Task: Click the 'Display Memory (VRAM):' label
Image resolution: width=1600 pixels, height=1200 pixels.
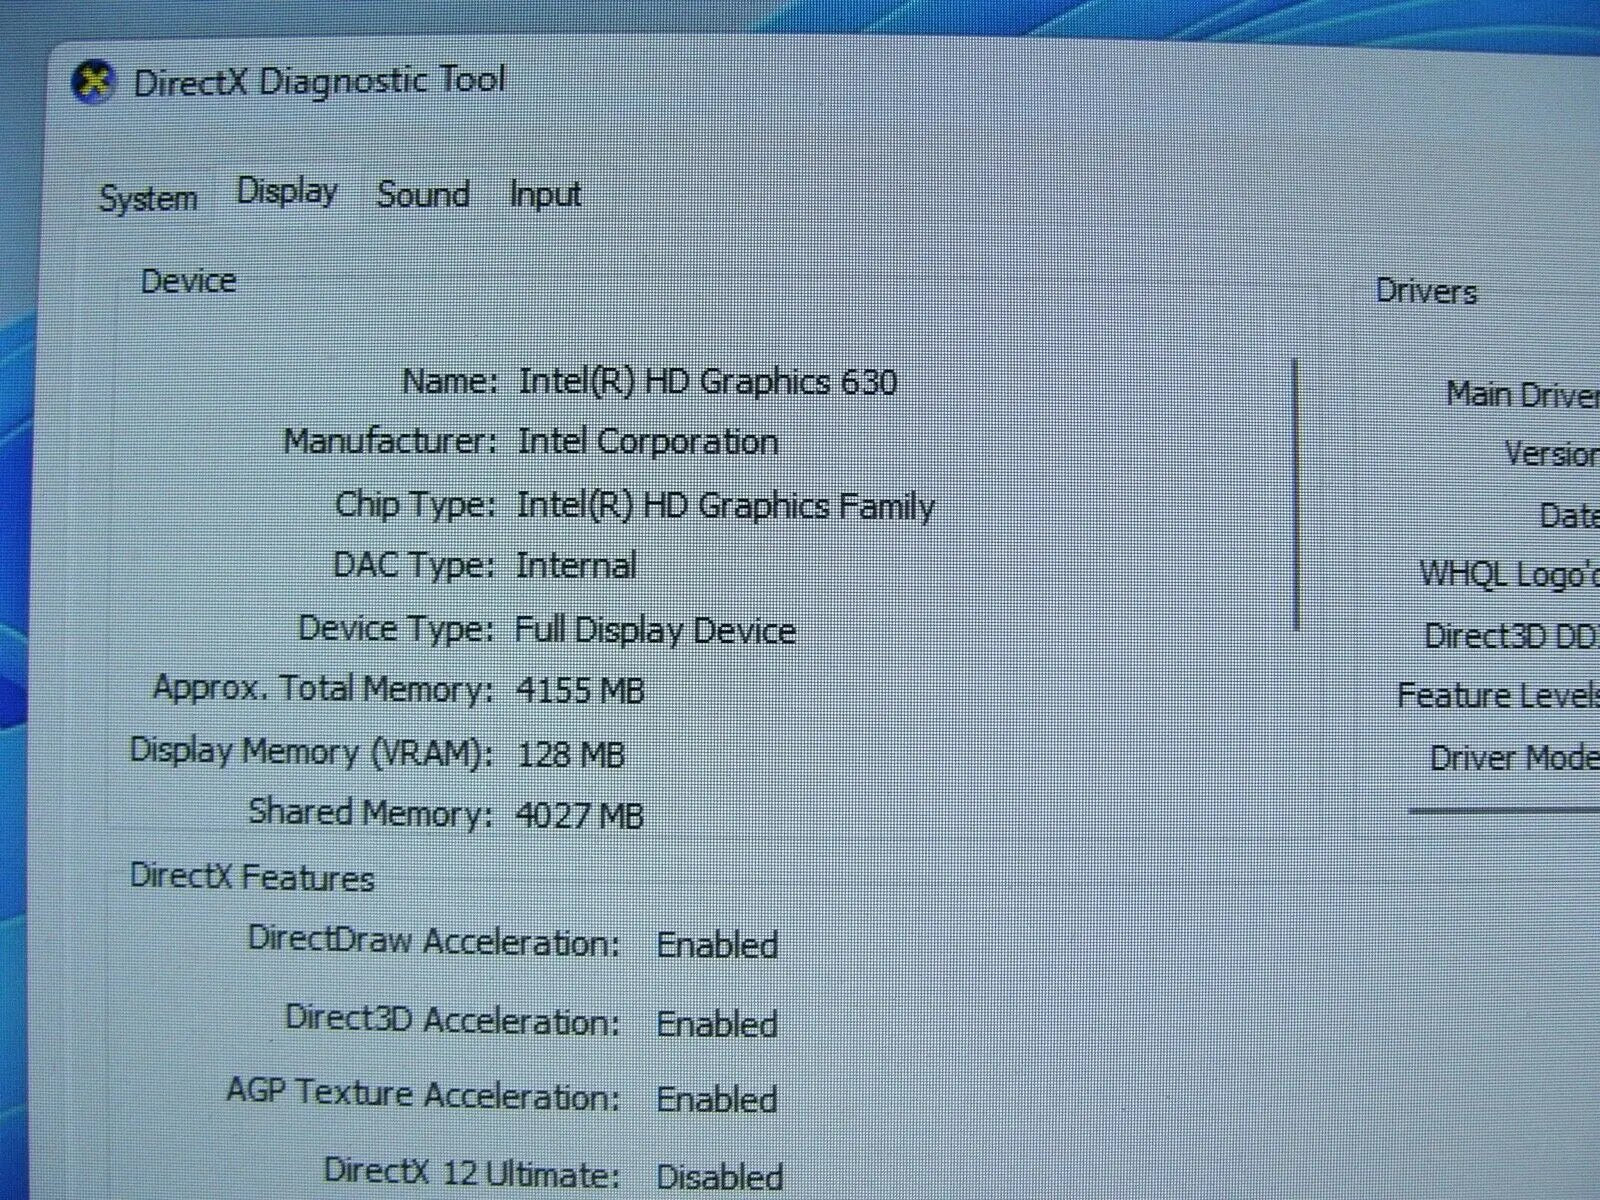Action: [311, 752]
